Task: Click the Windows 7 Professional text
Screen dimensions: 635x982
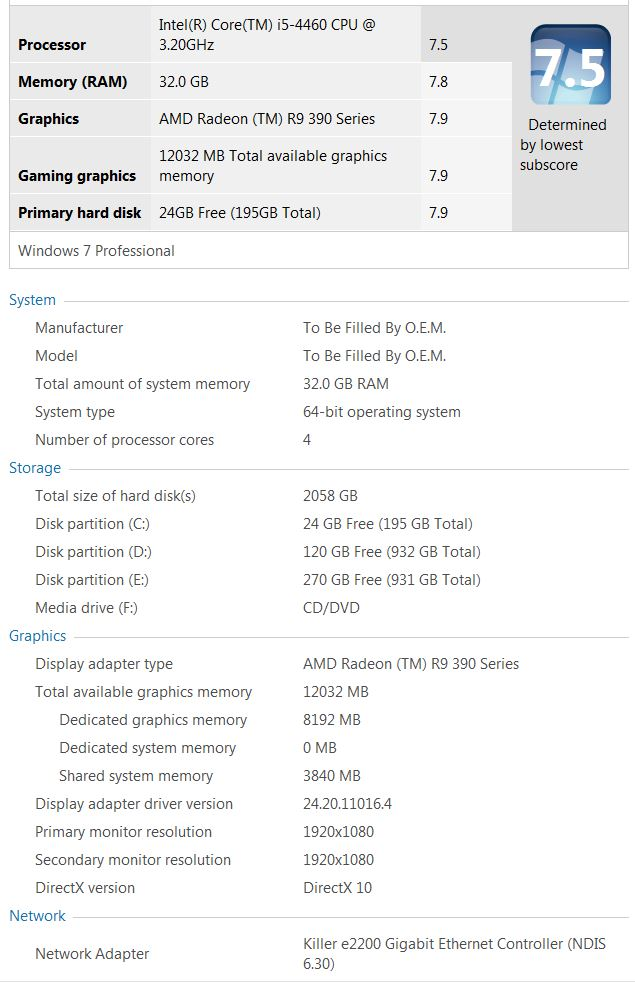Action: coord(96,251)
